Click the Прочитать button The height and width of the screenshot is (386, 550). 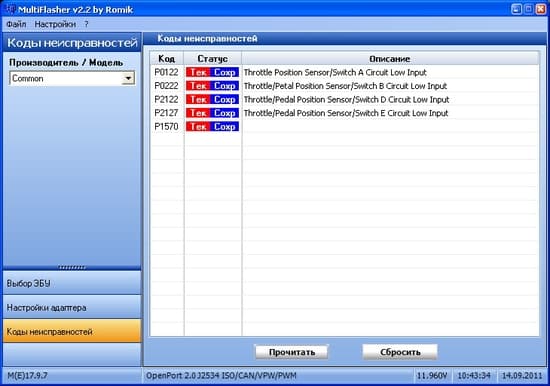click(291, 352)
